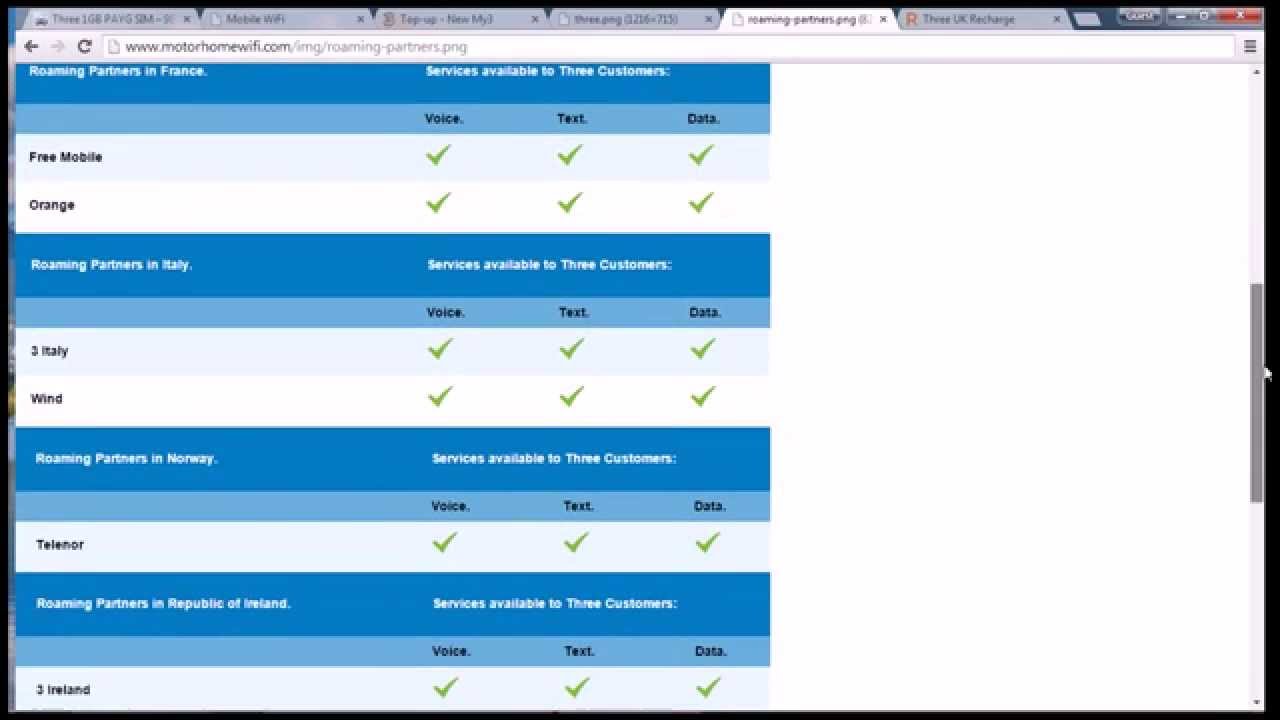Viewport: 1280px width, 720px height.
Task: Close the Top-up - New My3 tab
Action: click(x=535, y=19)
